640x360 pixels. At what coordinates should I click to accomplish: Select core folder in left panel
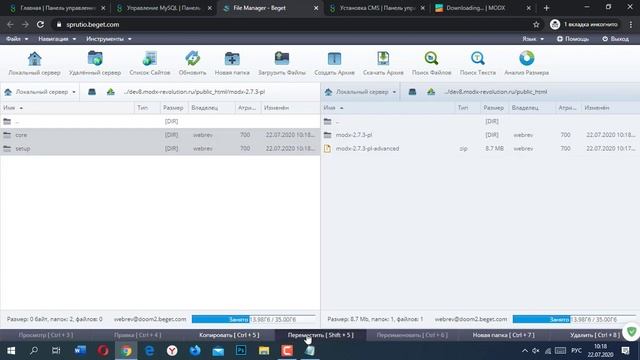click(160, 135)
